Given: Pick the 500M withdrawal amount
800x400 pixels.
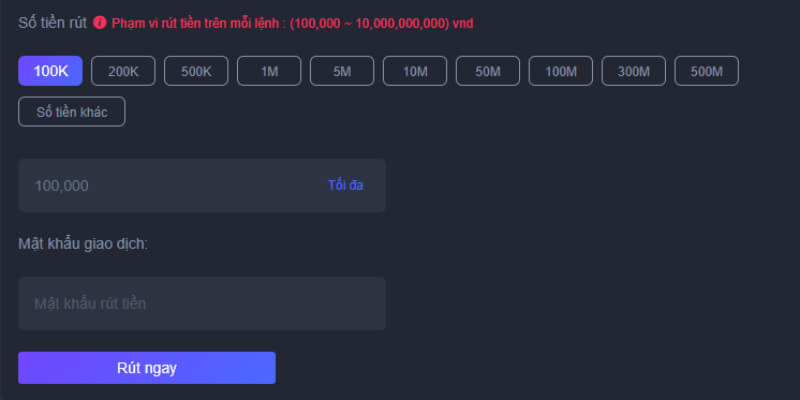Looking at the screenshot, I should (707, 71).
